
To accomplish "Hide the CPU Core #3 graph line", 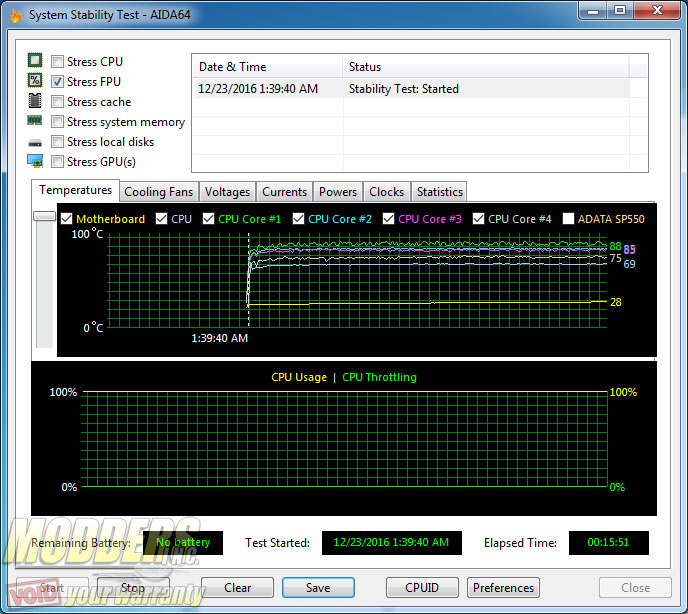I will [388, 219].
